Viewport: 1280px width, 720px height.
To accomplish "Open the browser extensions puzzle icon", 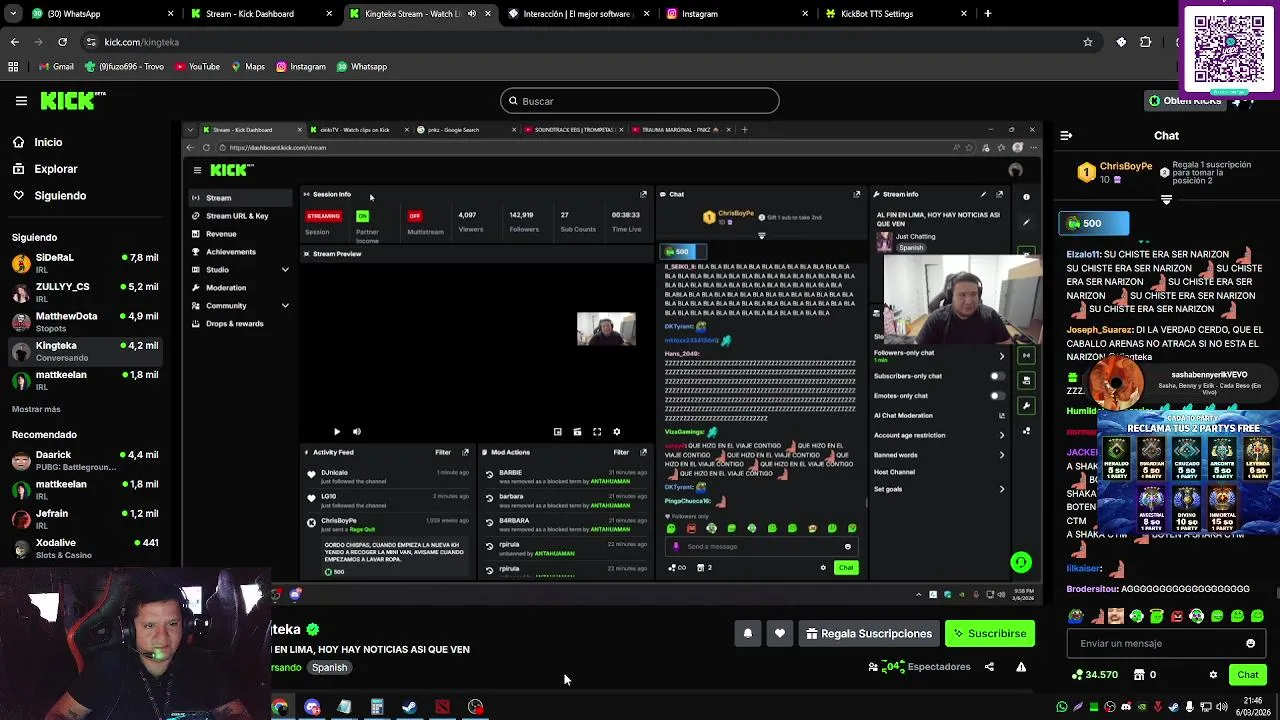I will tap(1145, 42).
